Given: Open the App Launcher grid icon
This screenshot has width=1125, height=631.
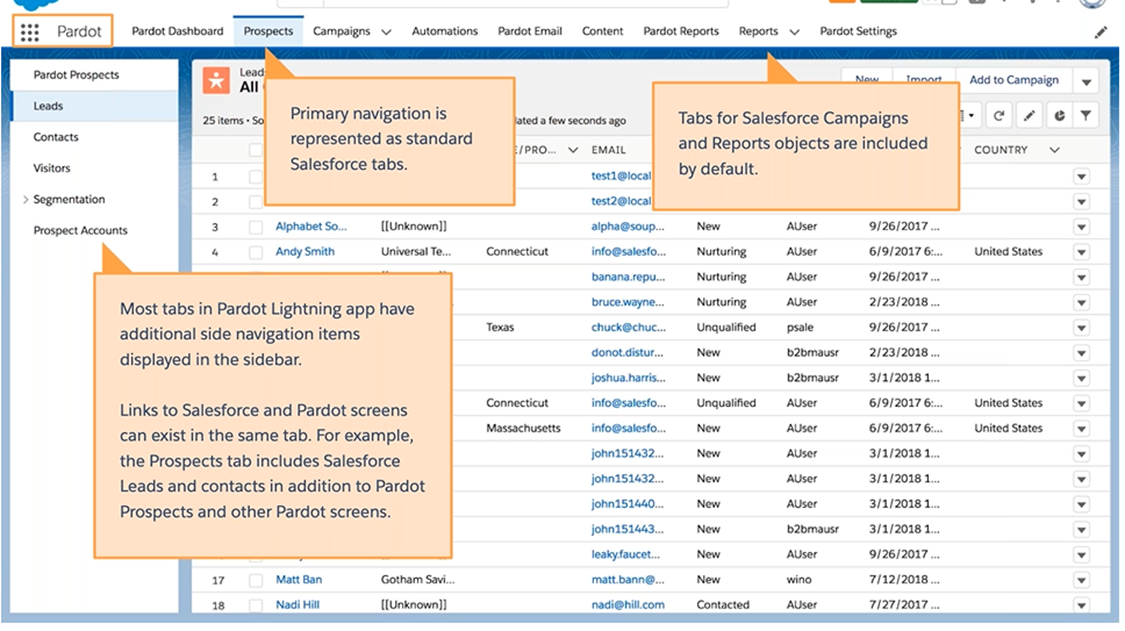Looking at the screenshot, I should click(30, 32).
